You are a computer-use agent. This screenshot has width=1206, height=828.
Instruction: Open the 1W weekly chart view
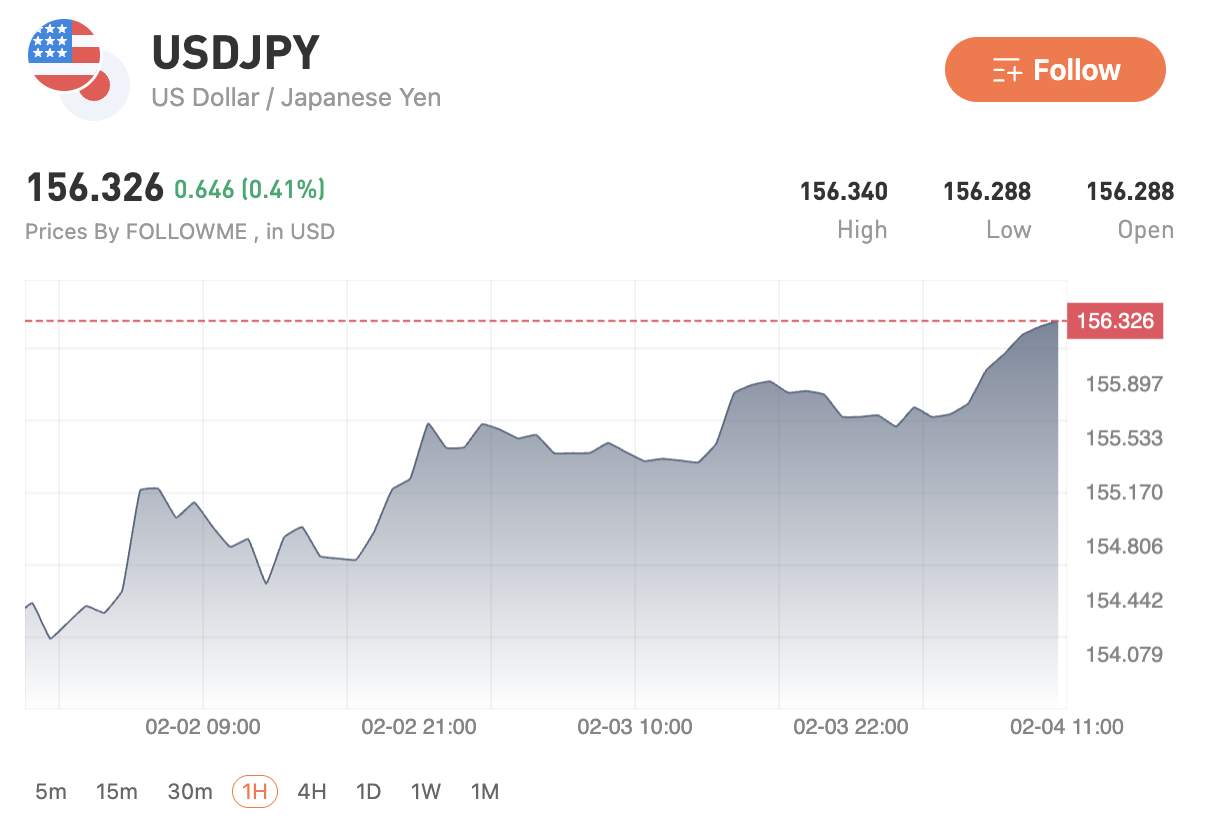click(x=425, y=791)
